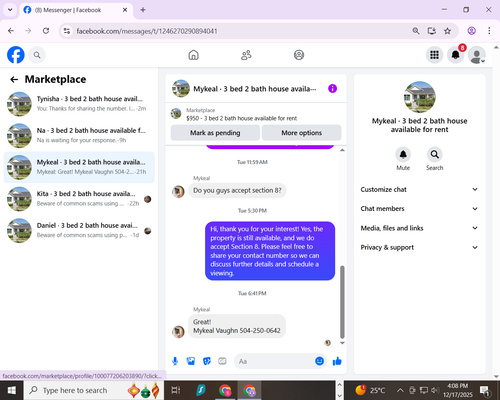Open Chrome three-dot menu
Viewport: 500px width, 400px height.
coord(489,31)
